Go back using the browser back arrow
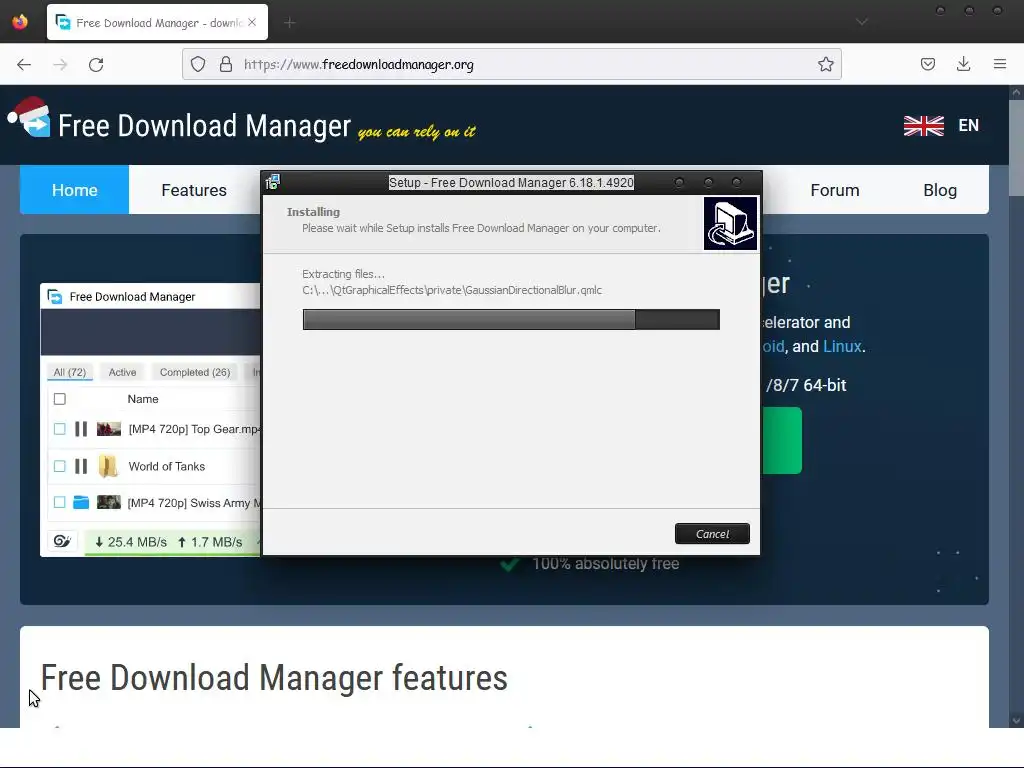The height and width of the screenshot is (768, 1024). (x=24, y=64)
